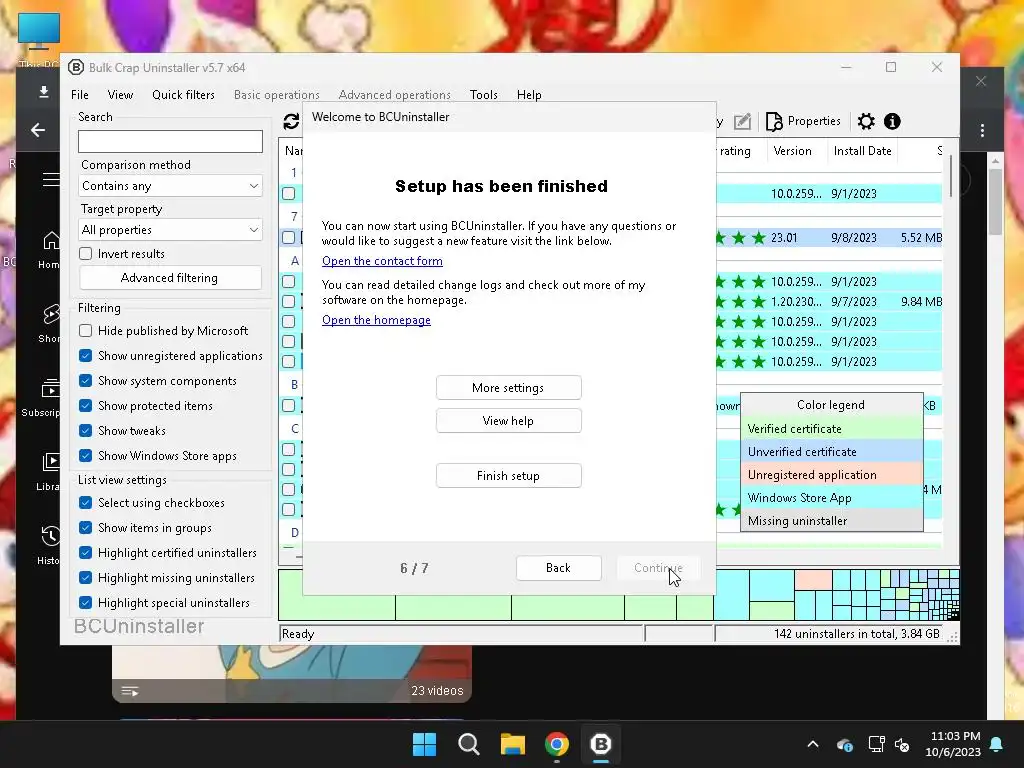Open the Tools menu
Image resolution: width=1024 pixels, height=768 pixels.
coord(484,95)
